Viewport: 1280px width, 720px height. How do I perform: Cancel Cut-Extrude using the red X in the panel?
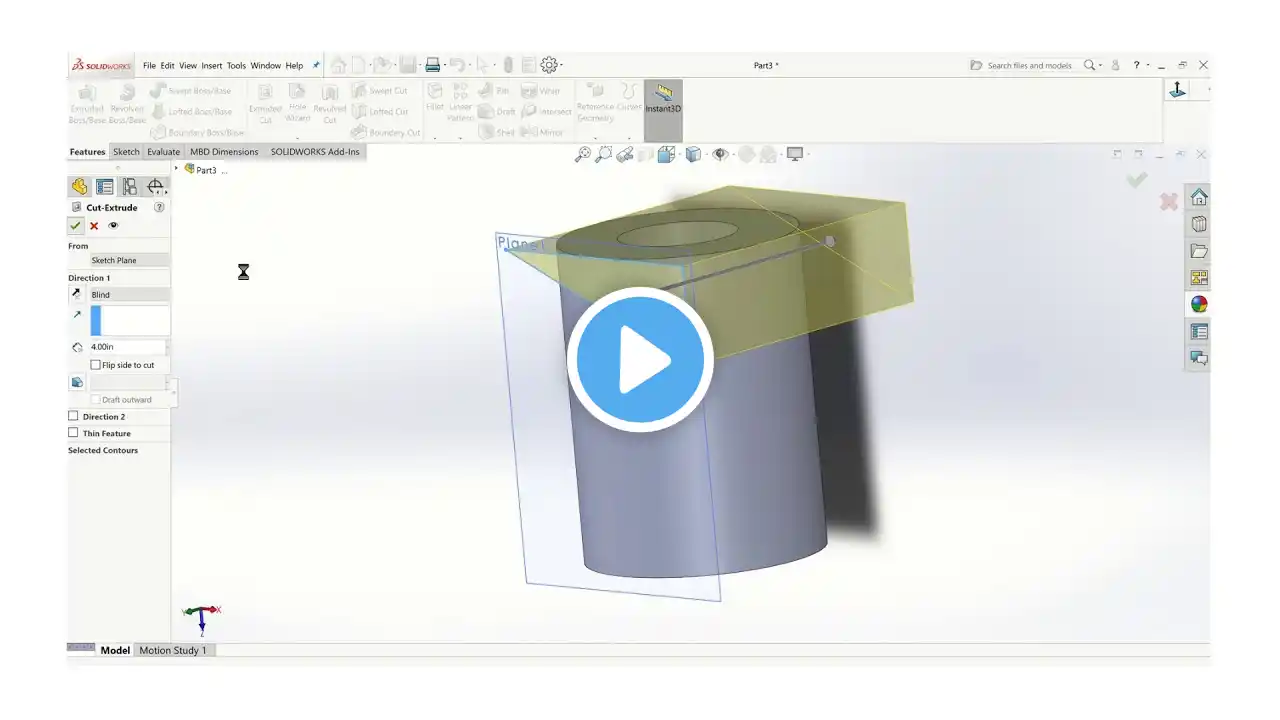click(94, 226)
